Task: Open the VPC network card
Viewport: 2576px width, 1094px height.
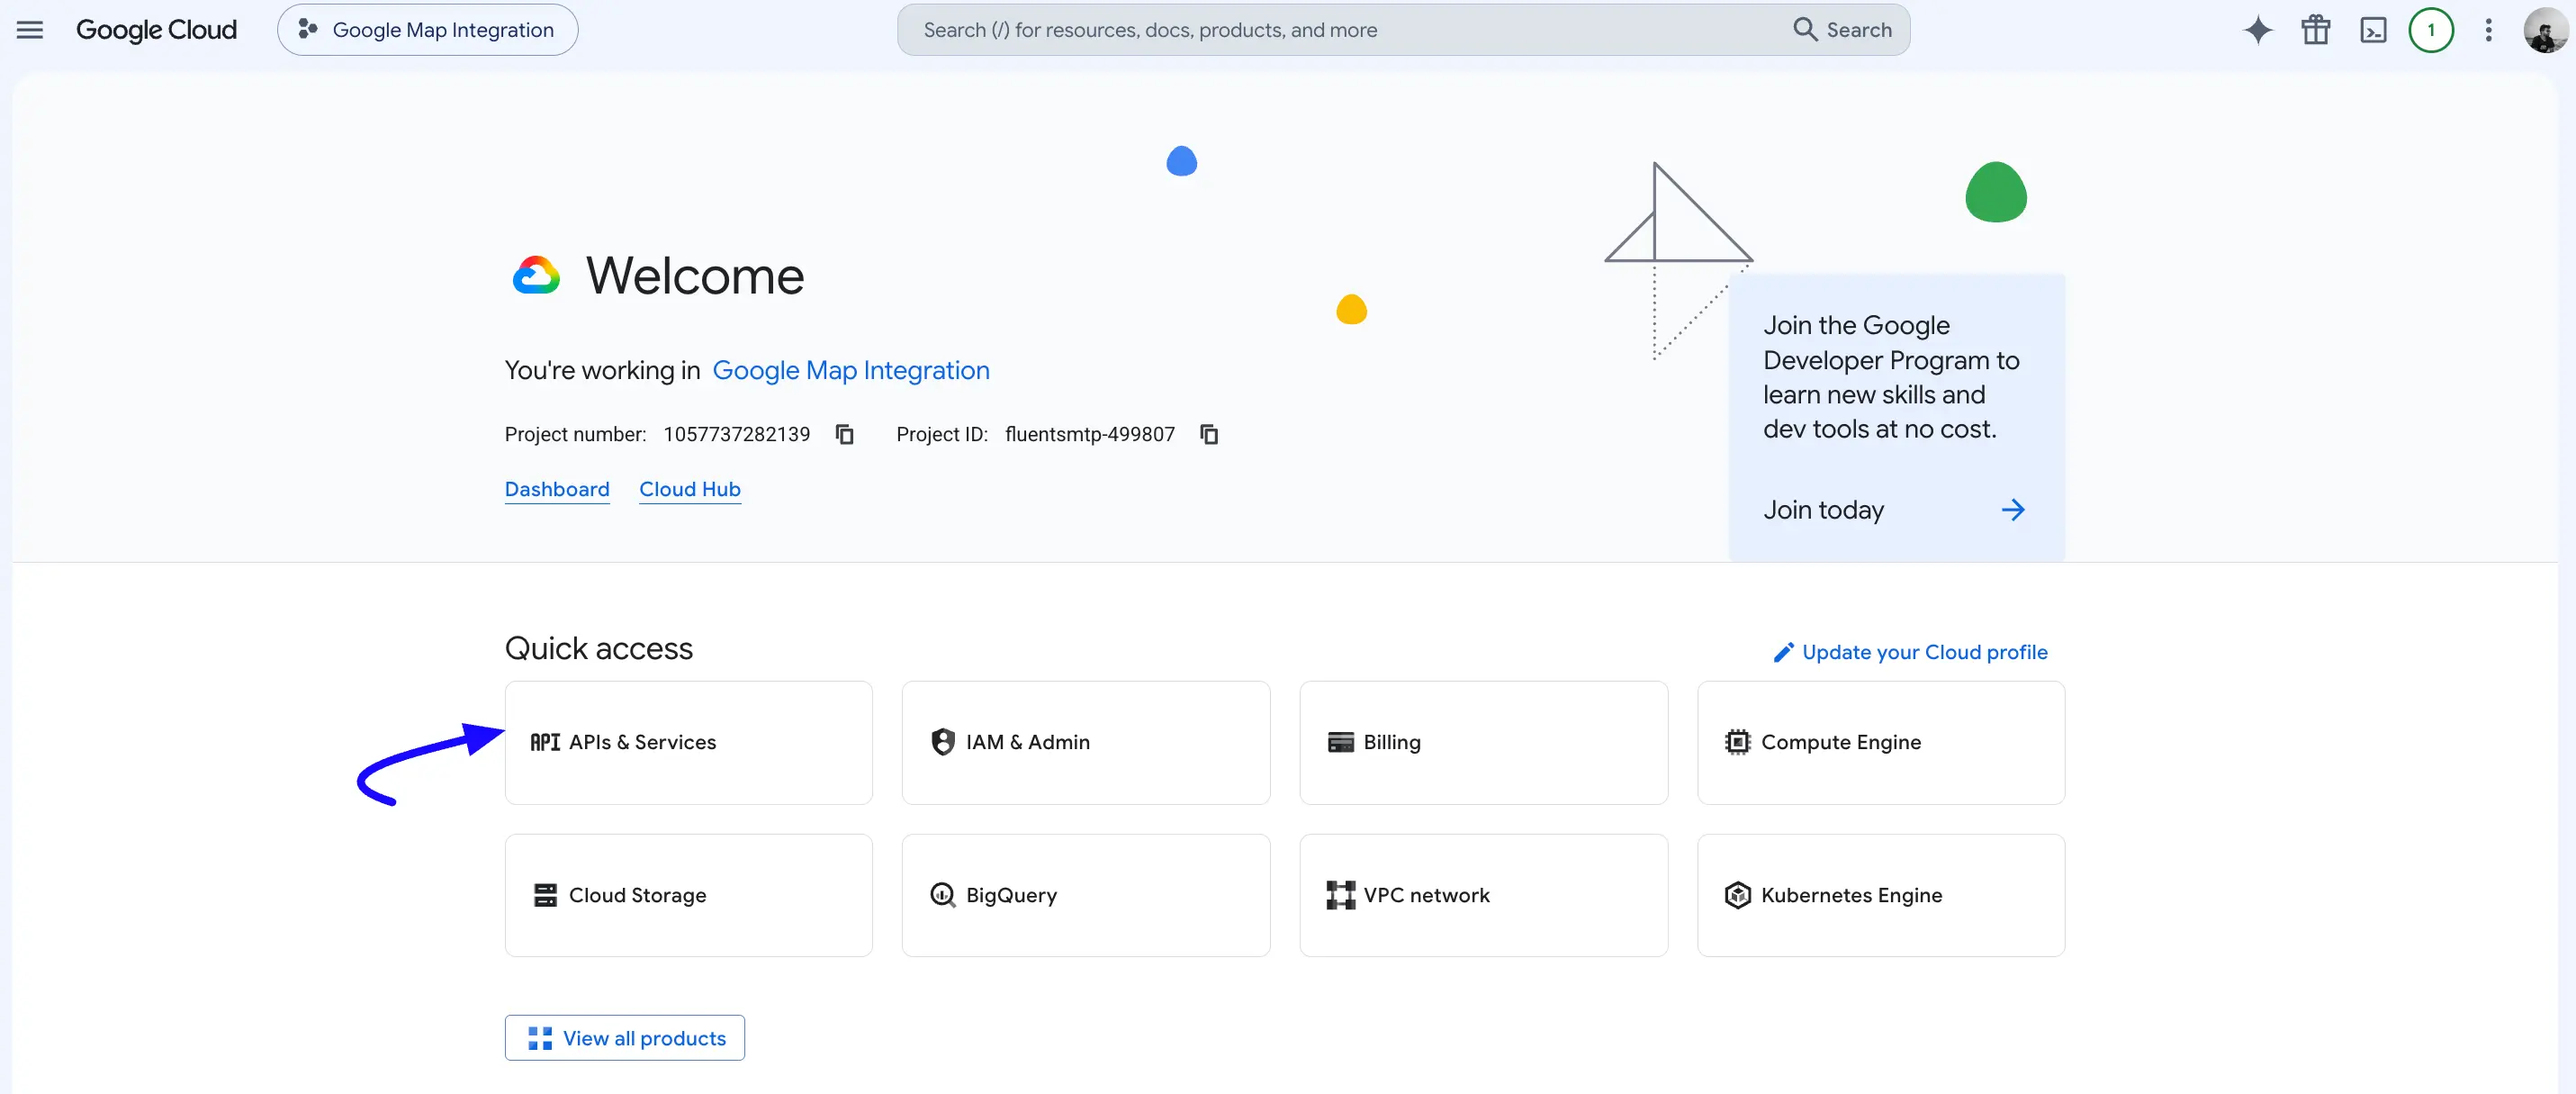Action: pos(1484,896)
